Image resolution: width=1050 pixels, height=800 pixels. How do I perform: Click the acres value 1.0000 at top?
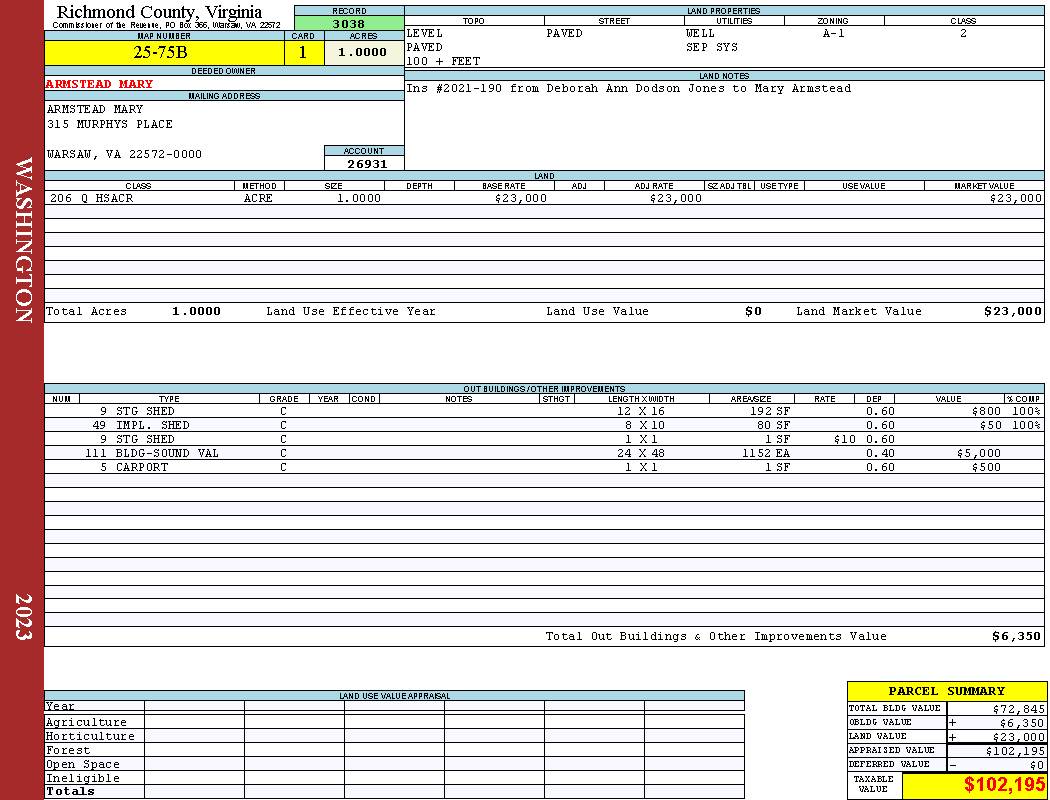(x=363, y=52)
